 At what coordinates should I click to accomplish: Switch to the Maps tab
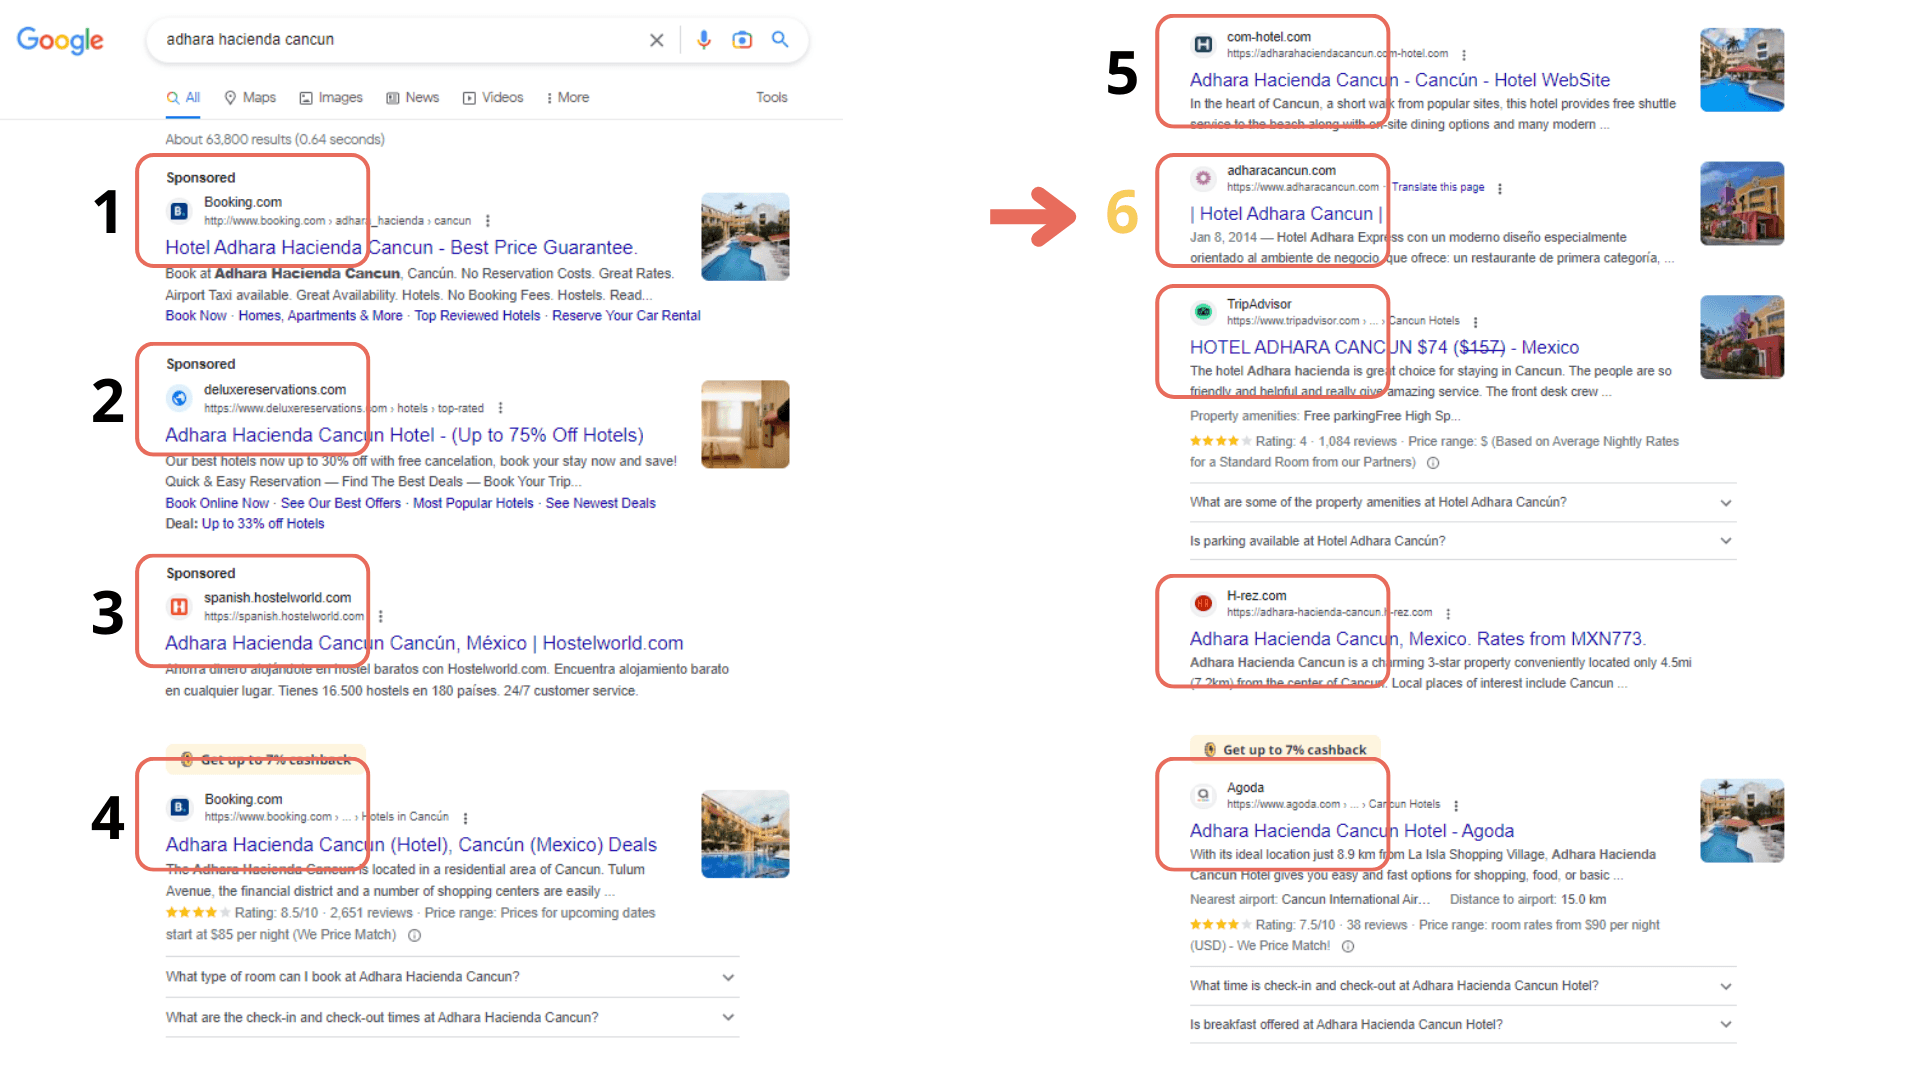[x=250, y=98]
